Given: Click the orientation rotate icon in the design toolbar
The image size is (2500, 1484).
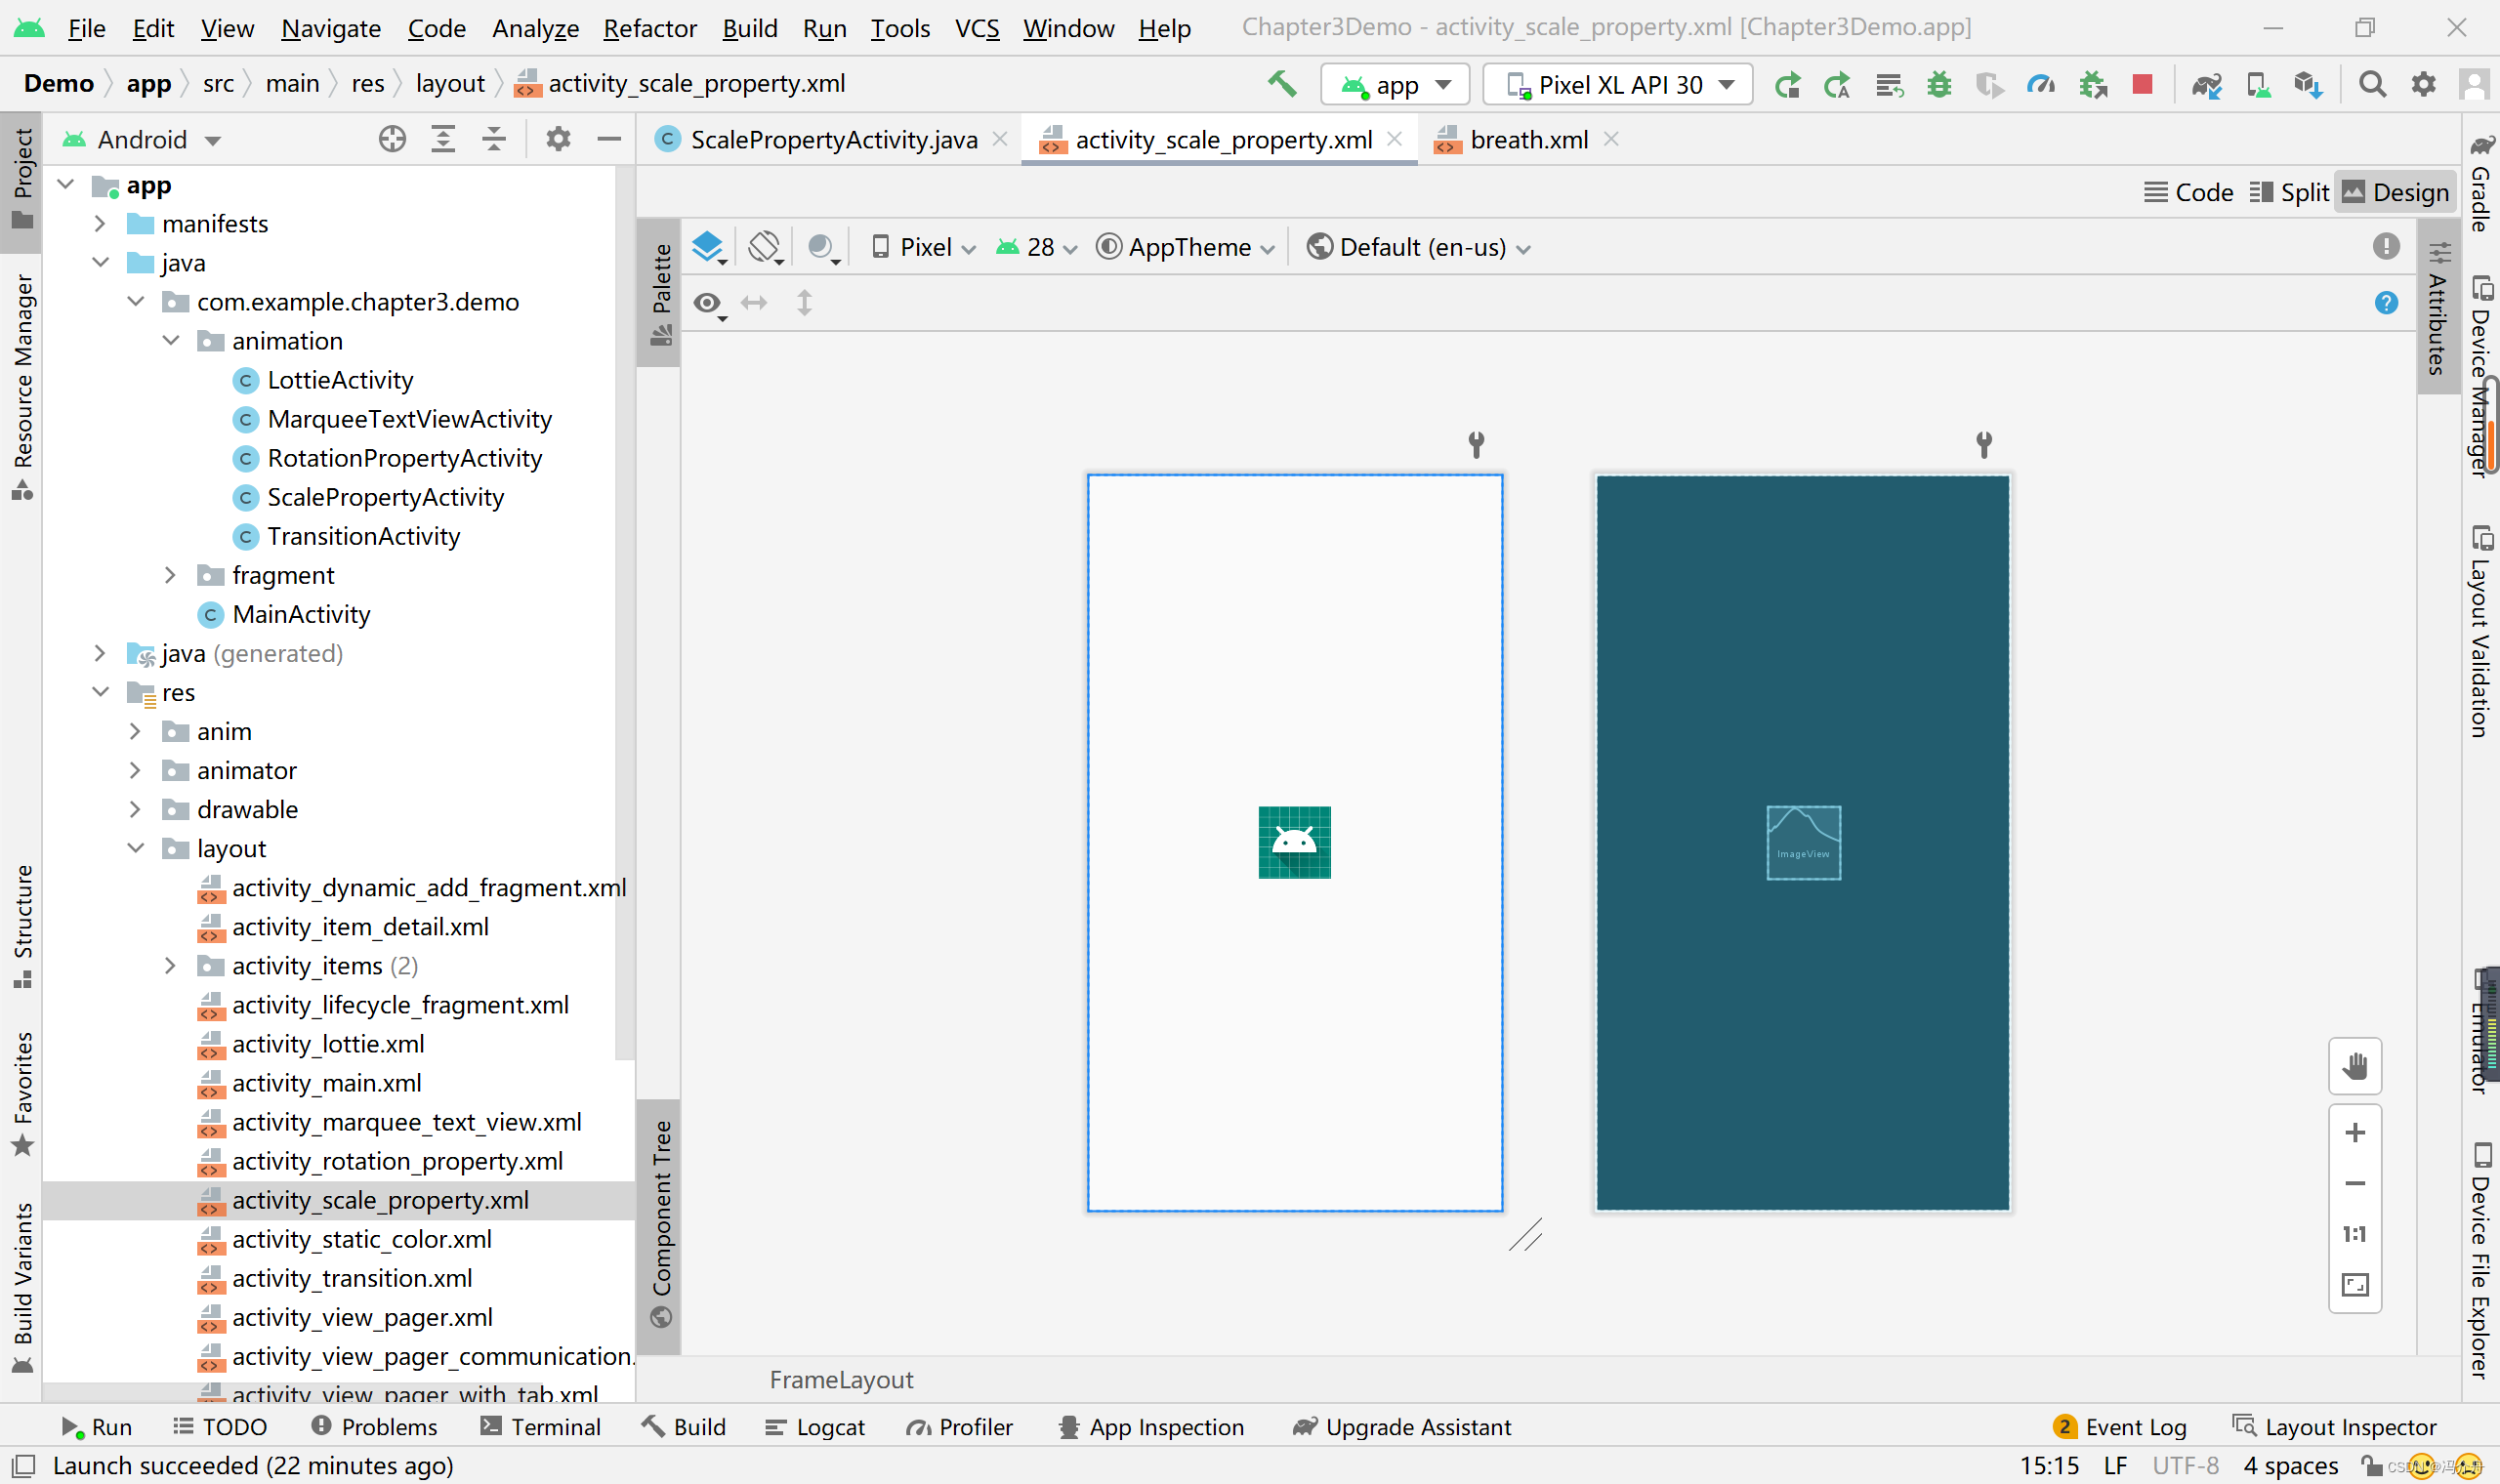Looking at the screenshot, I should click(765, 247).
